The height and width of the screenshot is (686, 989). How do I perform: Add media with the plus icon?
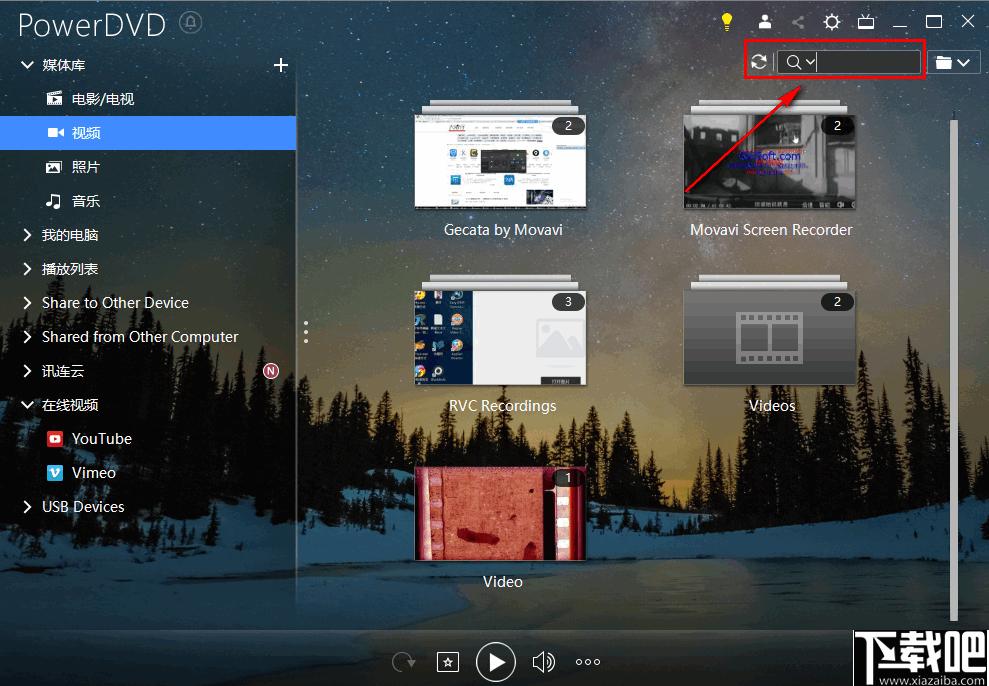click(x=281, y=65)
